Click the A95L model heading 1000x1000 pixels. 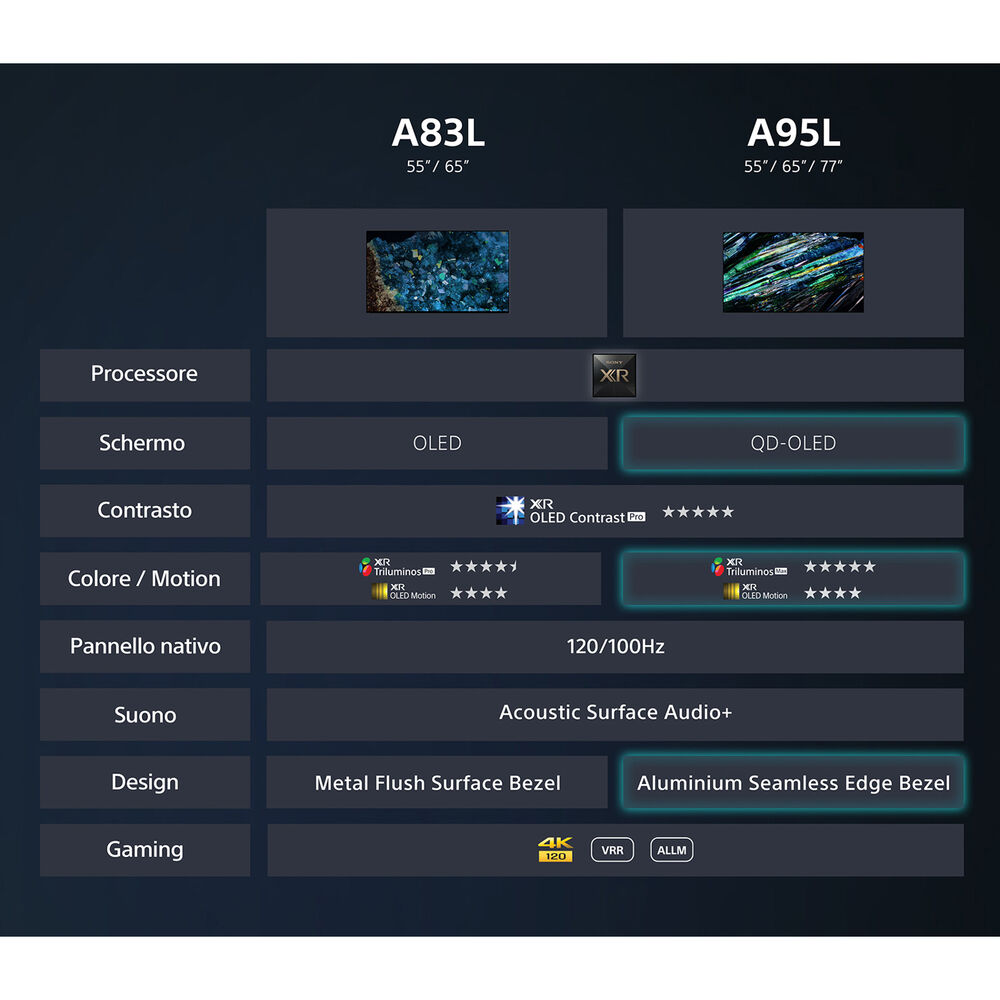793,133
